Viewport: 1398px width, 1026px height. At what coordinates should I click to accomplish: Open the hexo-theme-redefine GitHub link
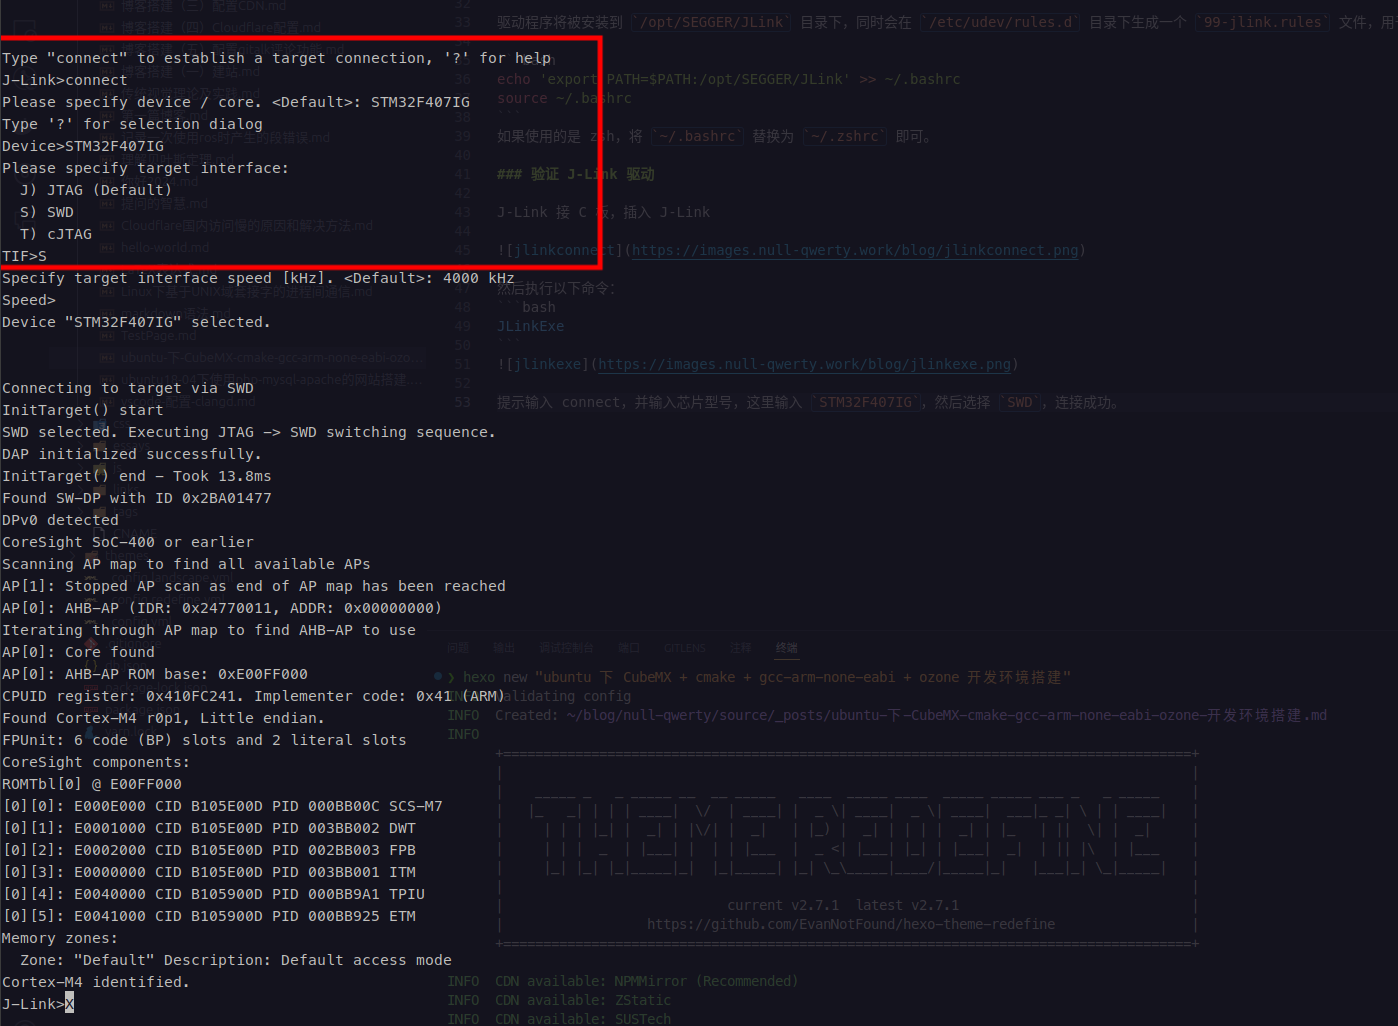pos(850,924)
